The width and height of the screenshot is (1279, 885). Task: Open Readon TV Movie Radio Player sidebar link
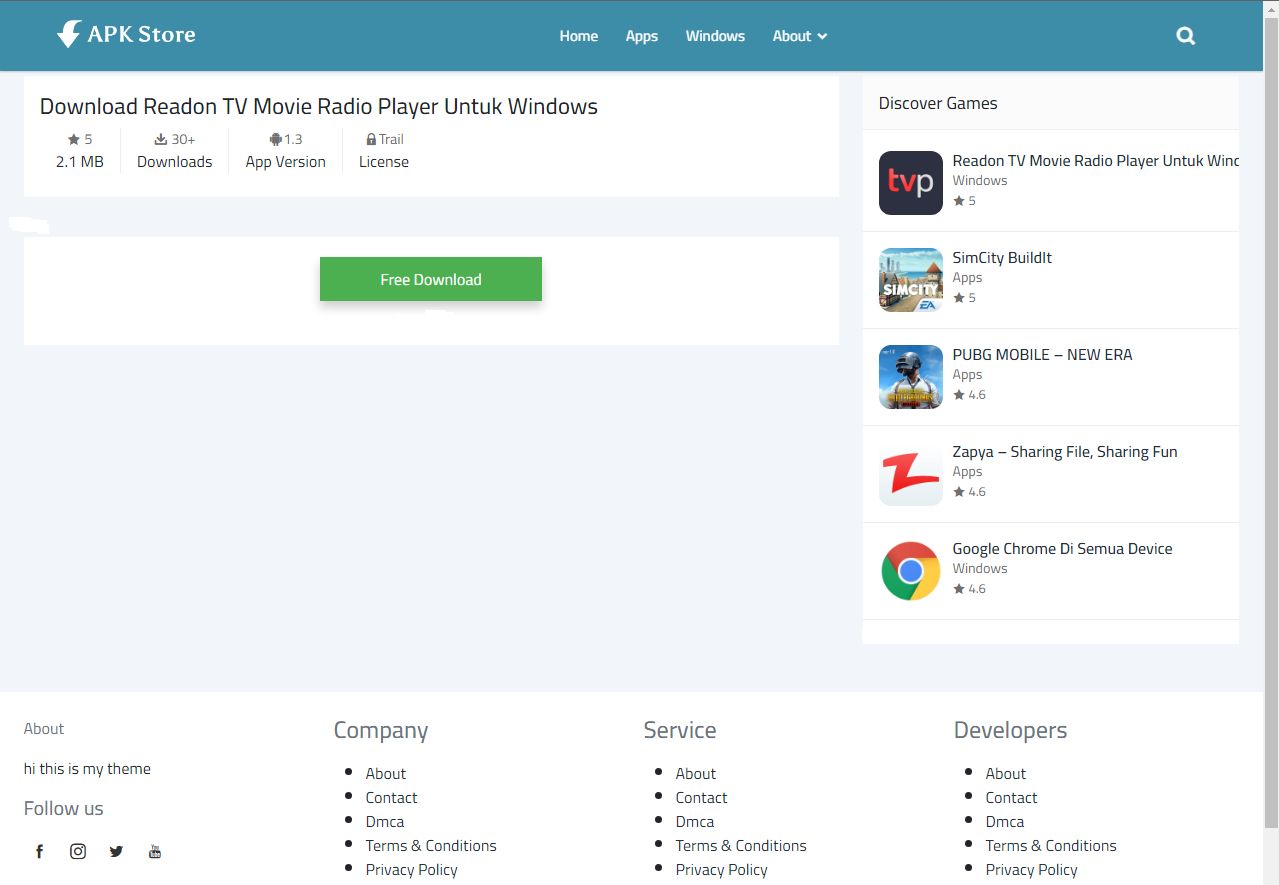point(1095,161)
